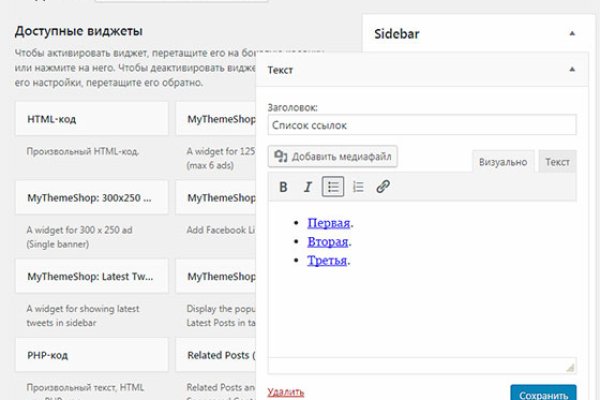This screenshot has width=600, height=400.
Task: Toggle numbered list formatting
Action: click(x=358, y=187)
